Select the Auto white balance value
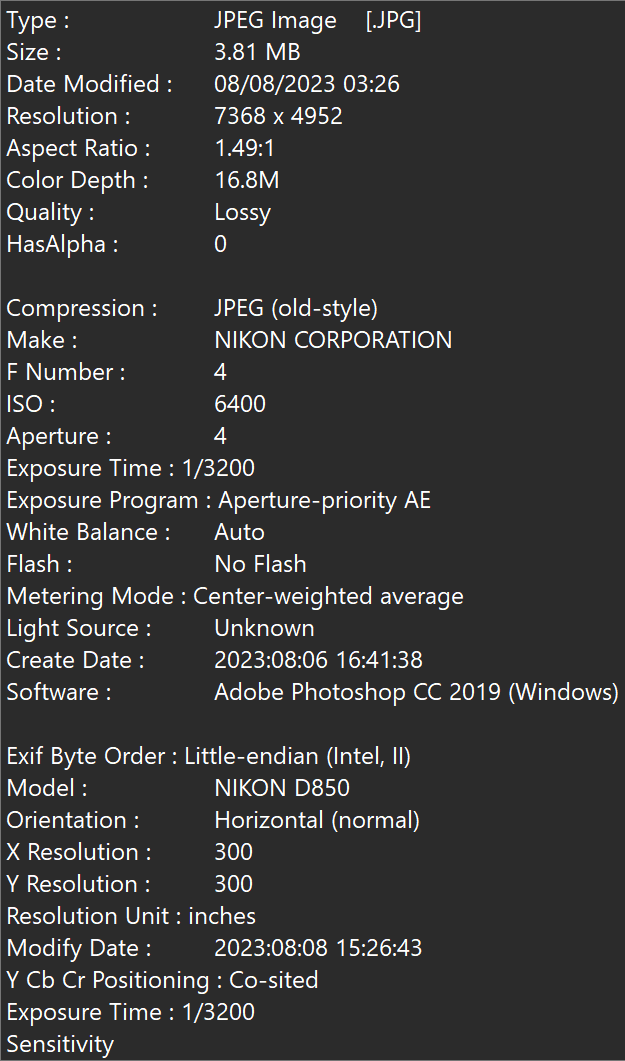This screenshot has width=625, height=1061. click(239, 532)
